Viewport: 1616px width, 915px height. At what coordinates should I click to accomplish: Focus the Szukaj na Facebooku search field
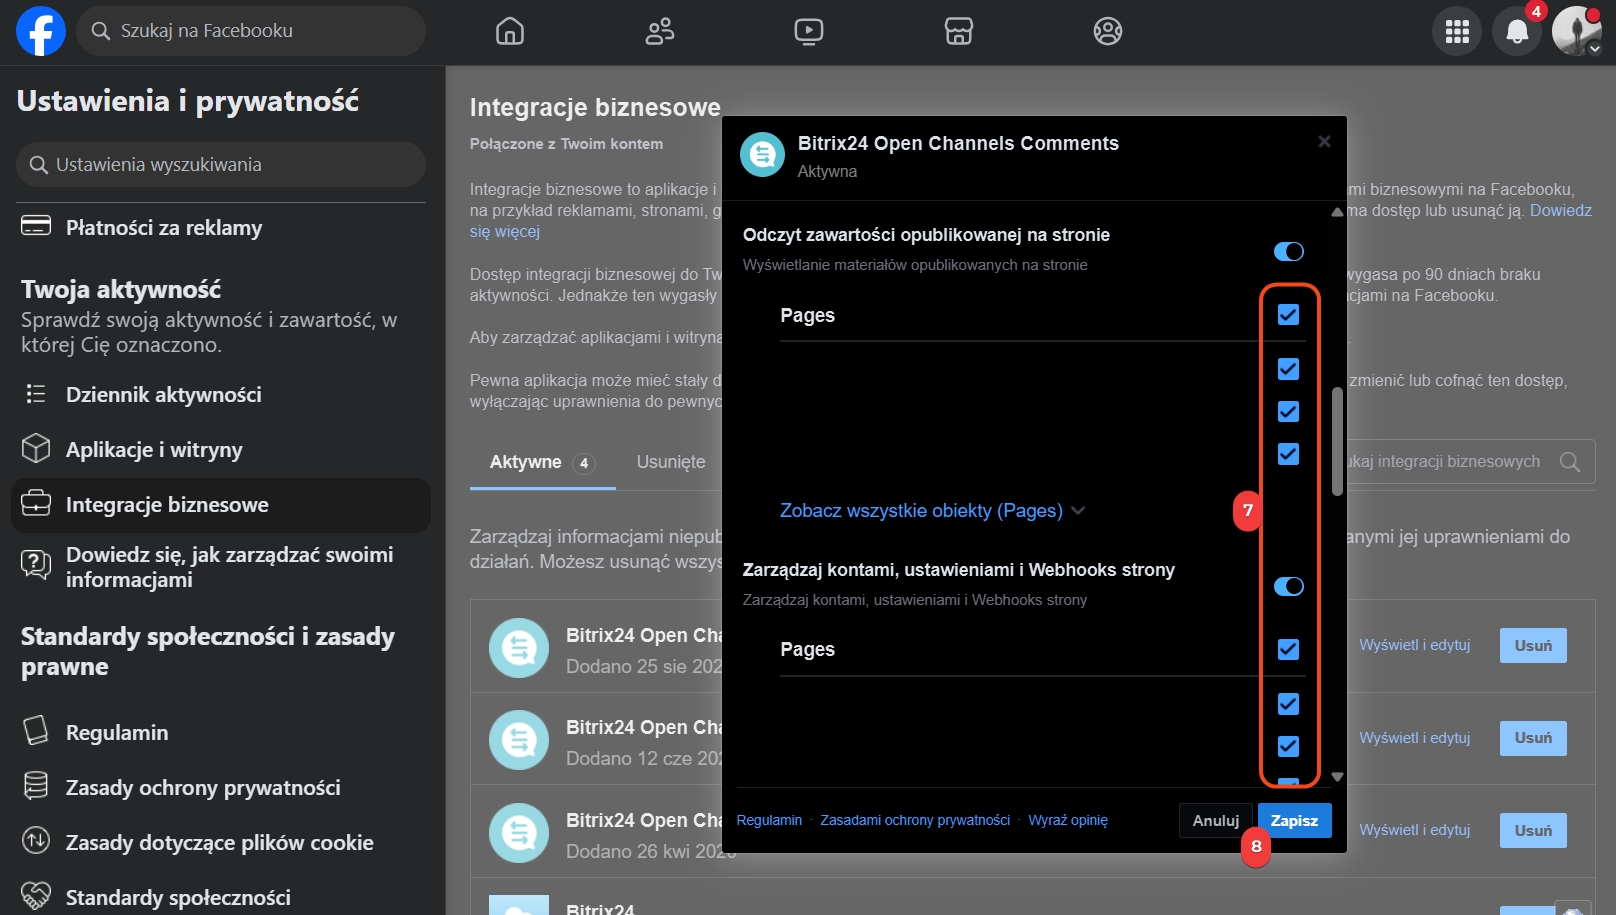pos(251,31)
